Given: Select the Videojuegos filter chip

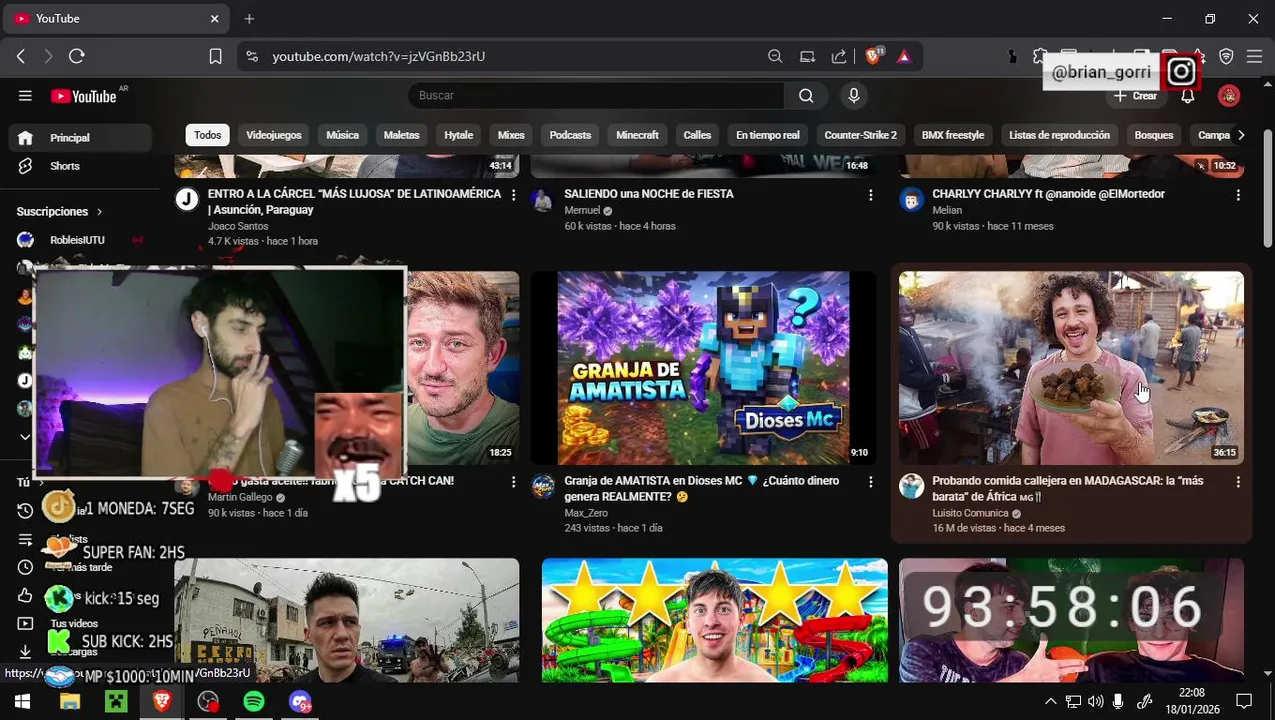Looking at the screenshot, I should [274, 135].
